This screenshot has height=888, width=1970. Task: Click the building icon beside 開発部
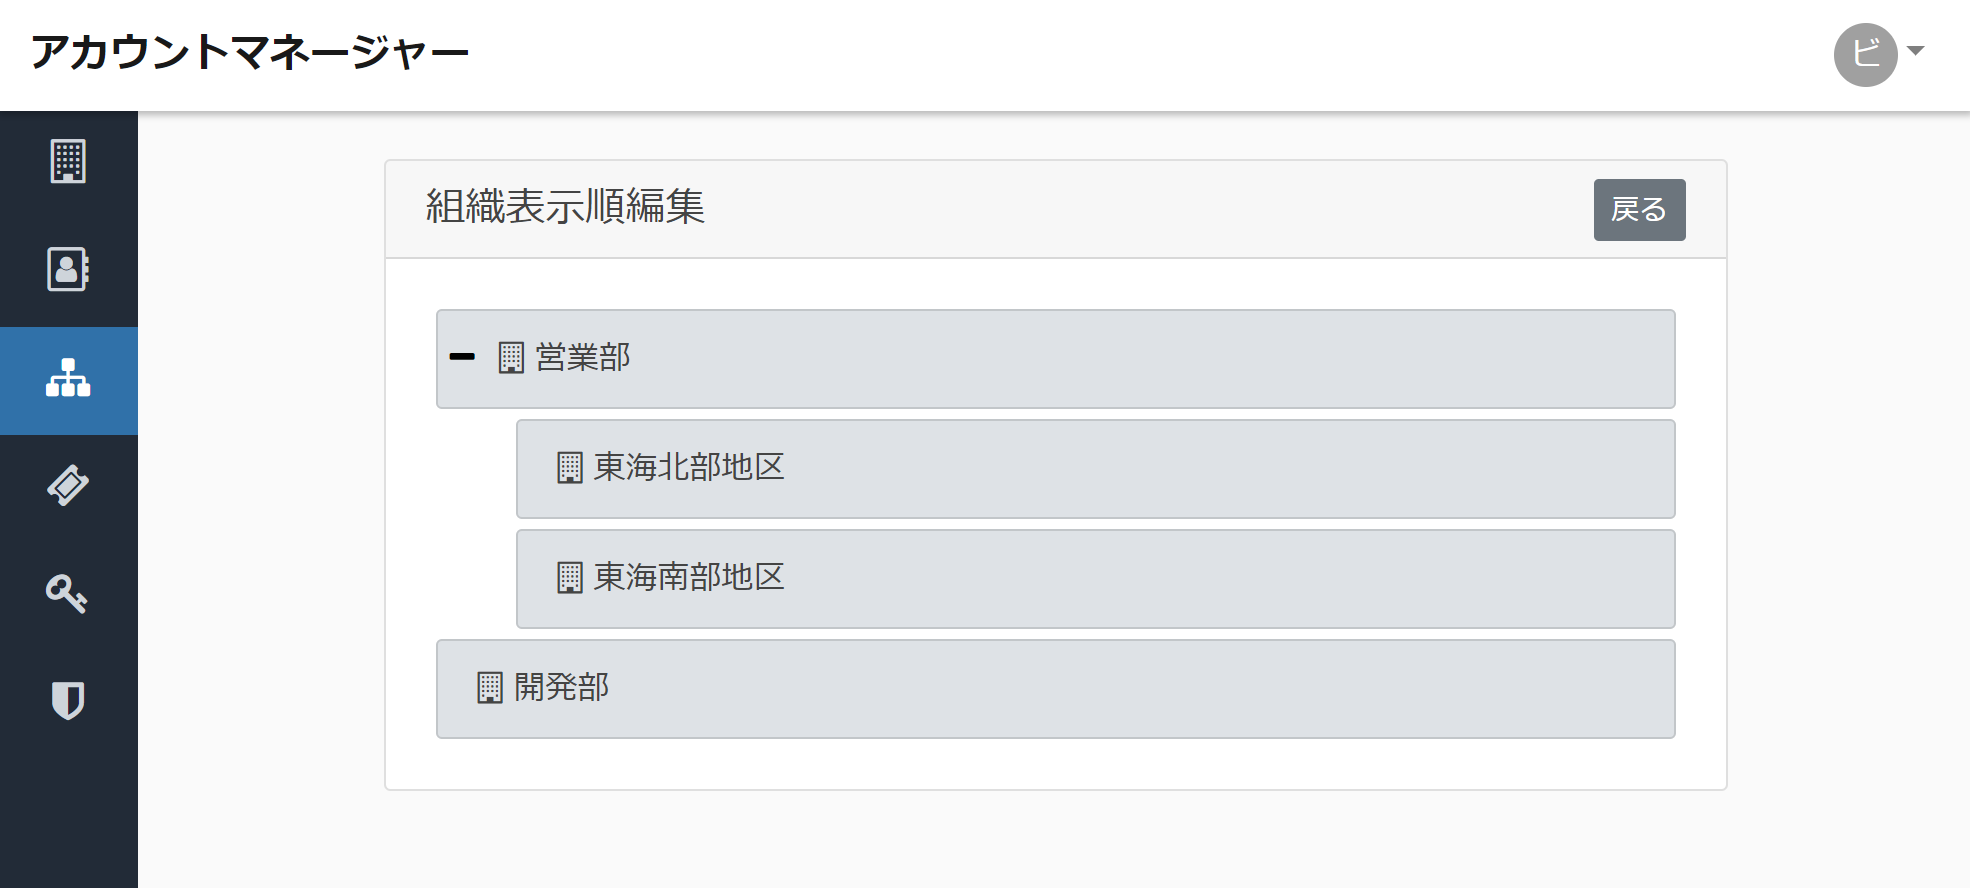[490, 688]
